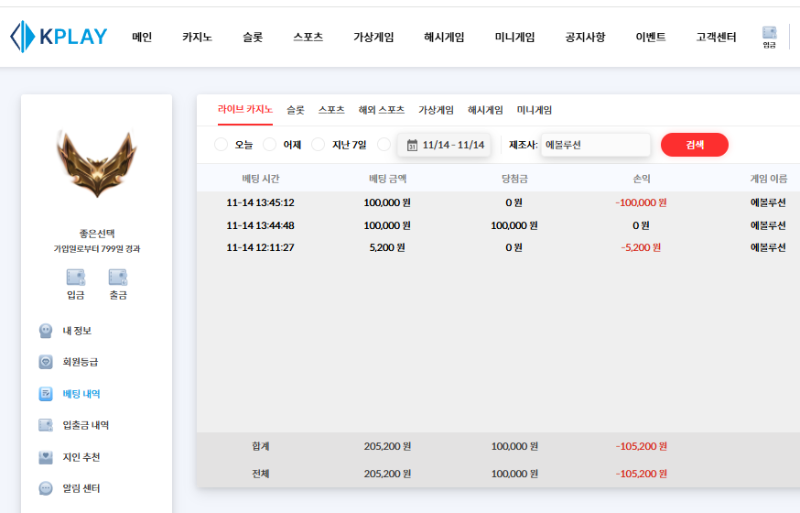The height and width of the screenshot is (513, 800).
Task: Open 슬롯 in top navigation
Action: tap(253, 37)
